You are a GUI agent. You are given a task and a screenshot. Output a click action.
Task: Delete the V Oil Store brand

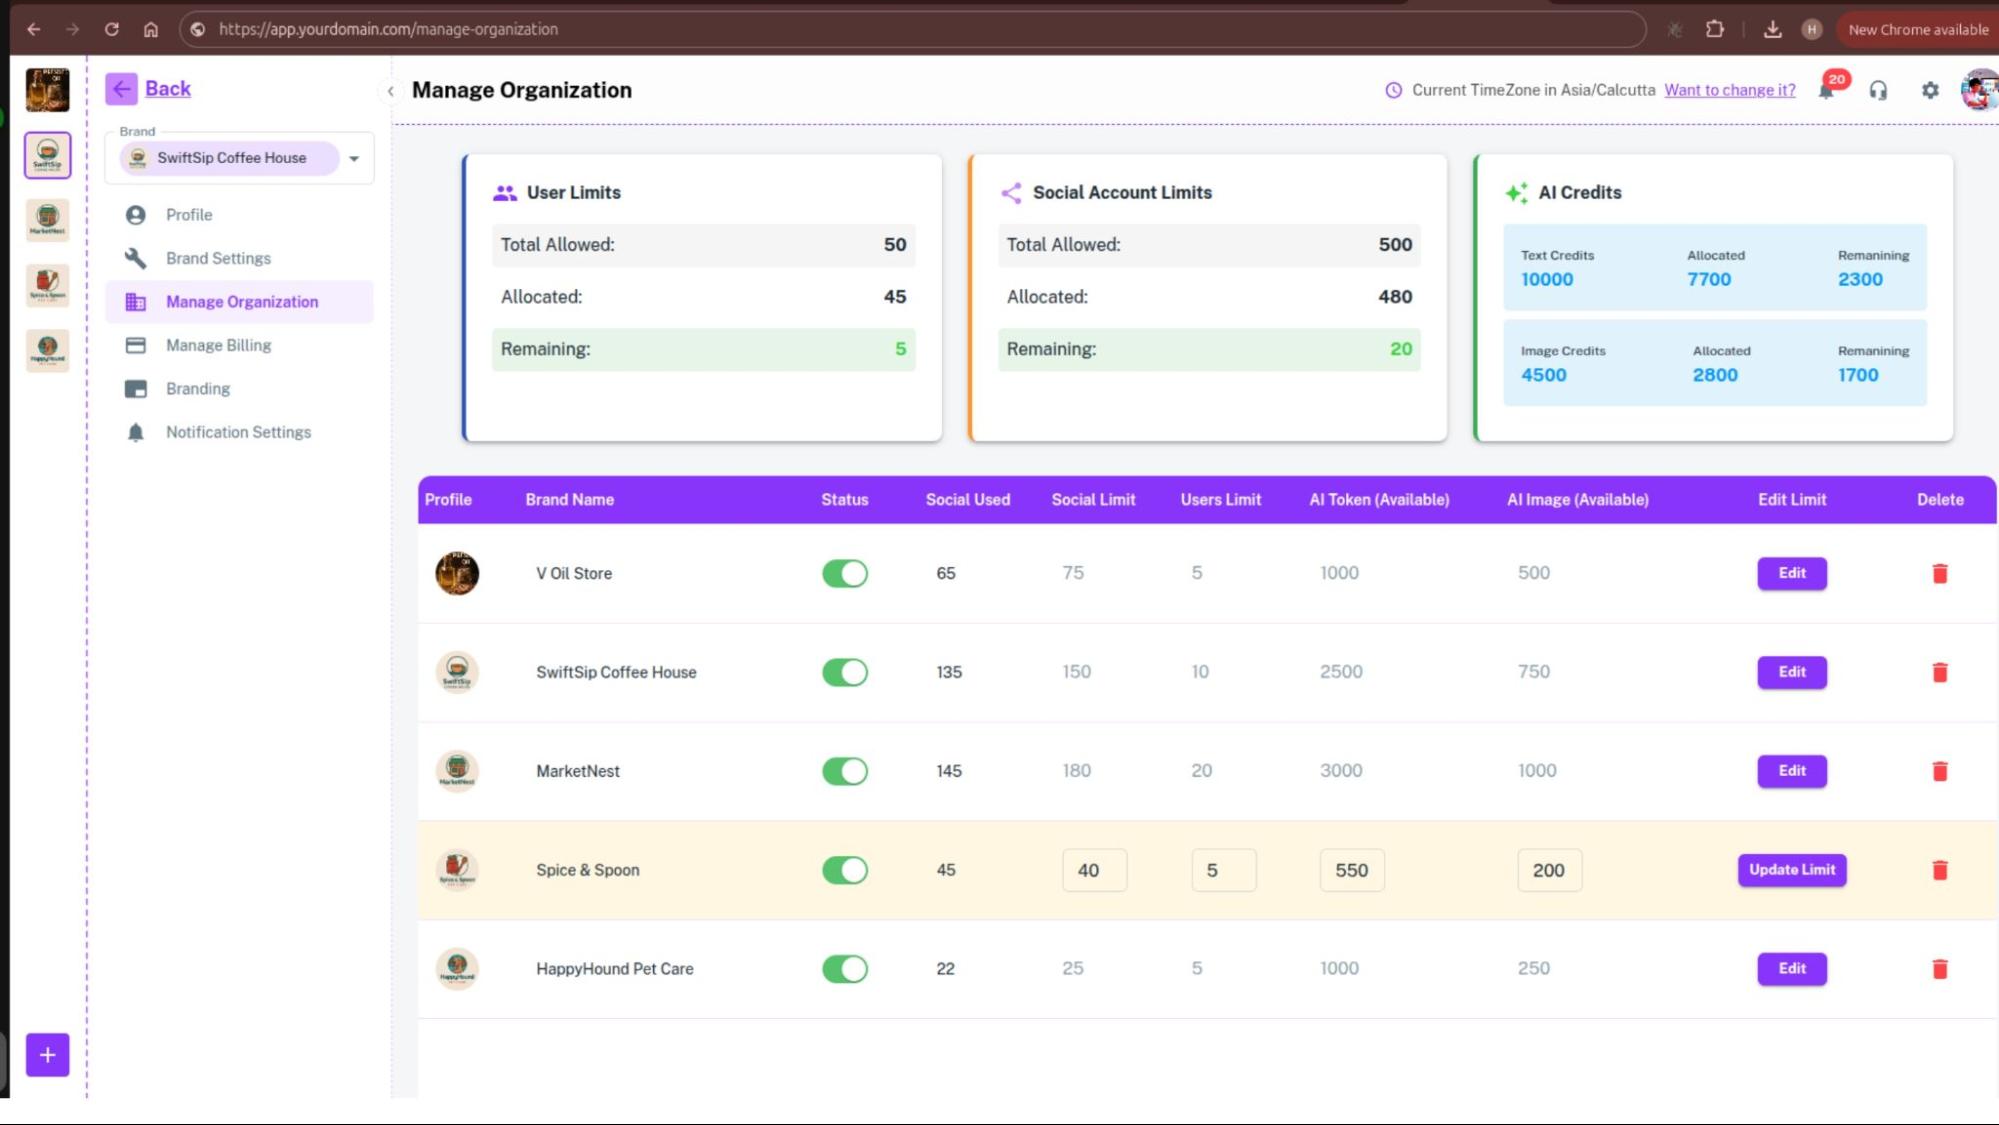coord(1940,573)
